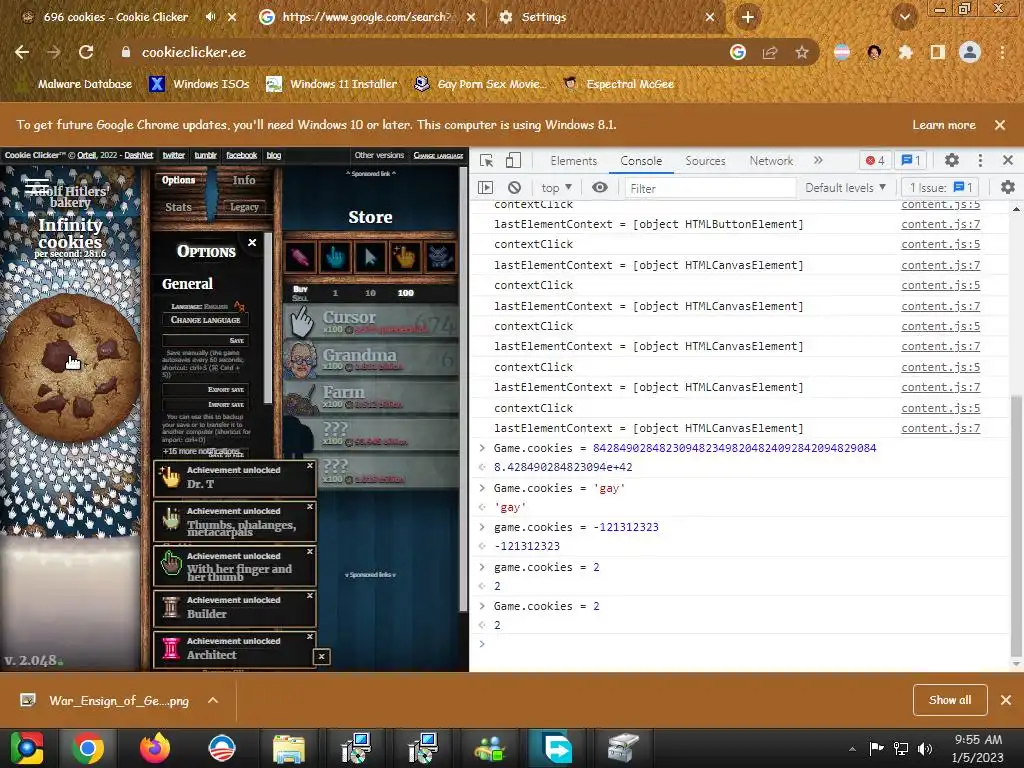Expand the Game.cookies = 'gay' console entry
The width and height of the screenshot is (1024, 768).
[x=483, y=488]
